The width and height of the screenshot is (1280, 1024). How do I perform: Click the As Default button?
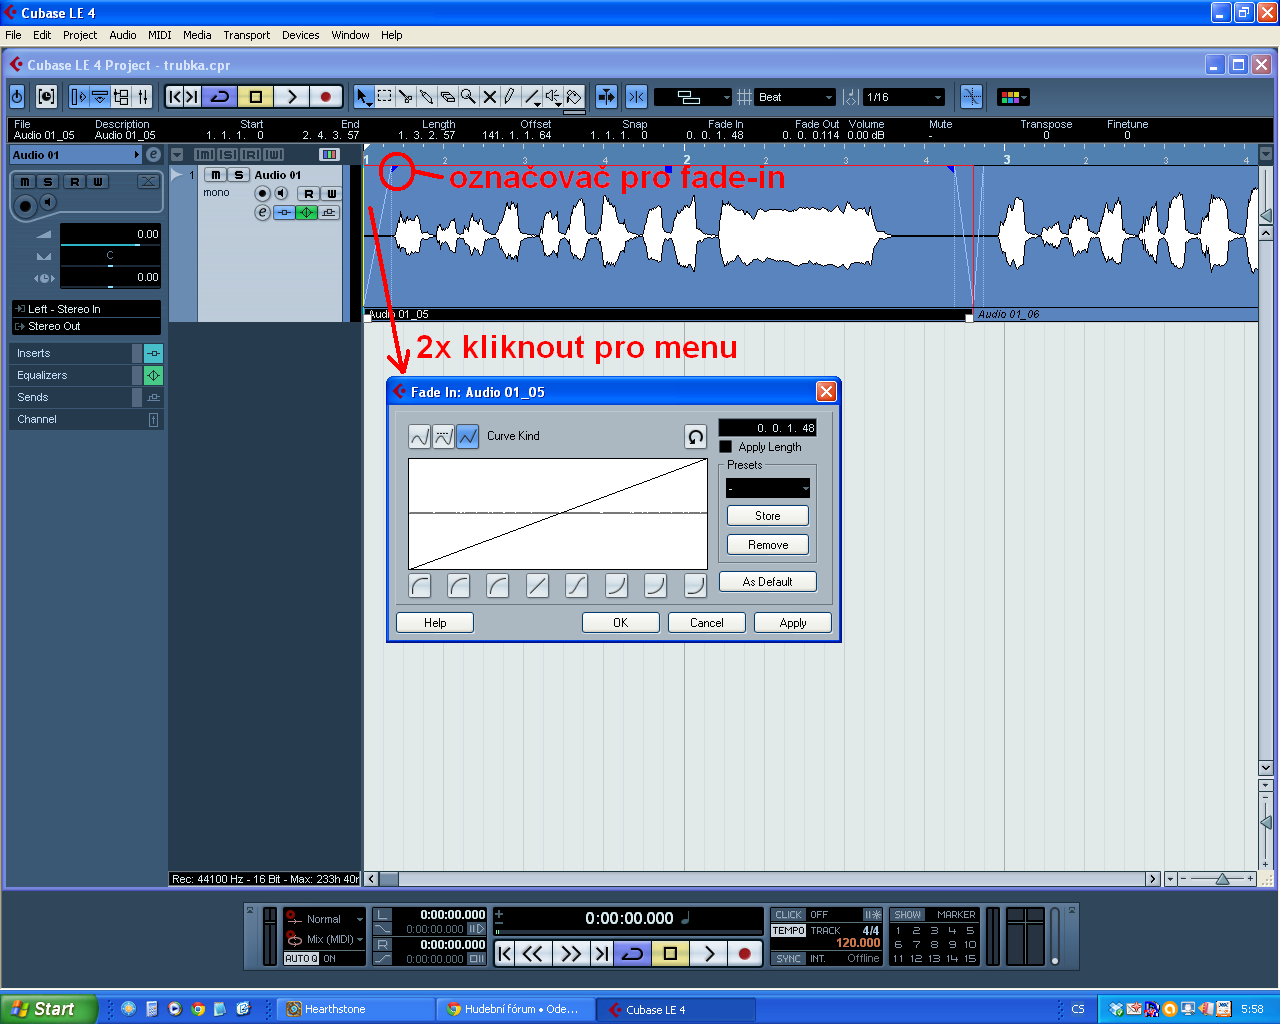[767, 582]
